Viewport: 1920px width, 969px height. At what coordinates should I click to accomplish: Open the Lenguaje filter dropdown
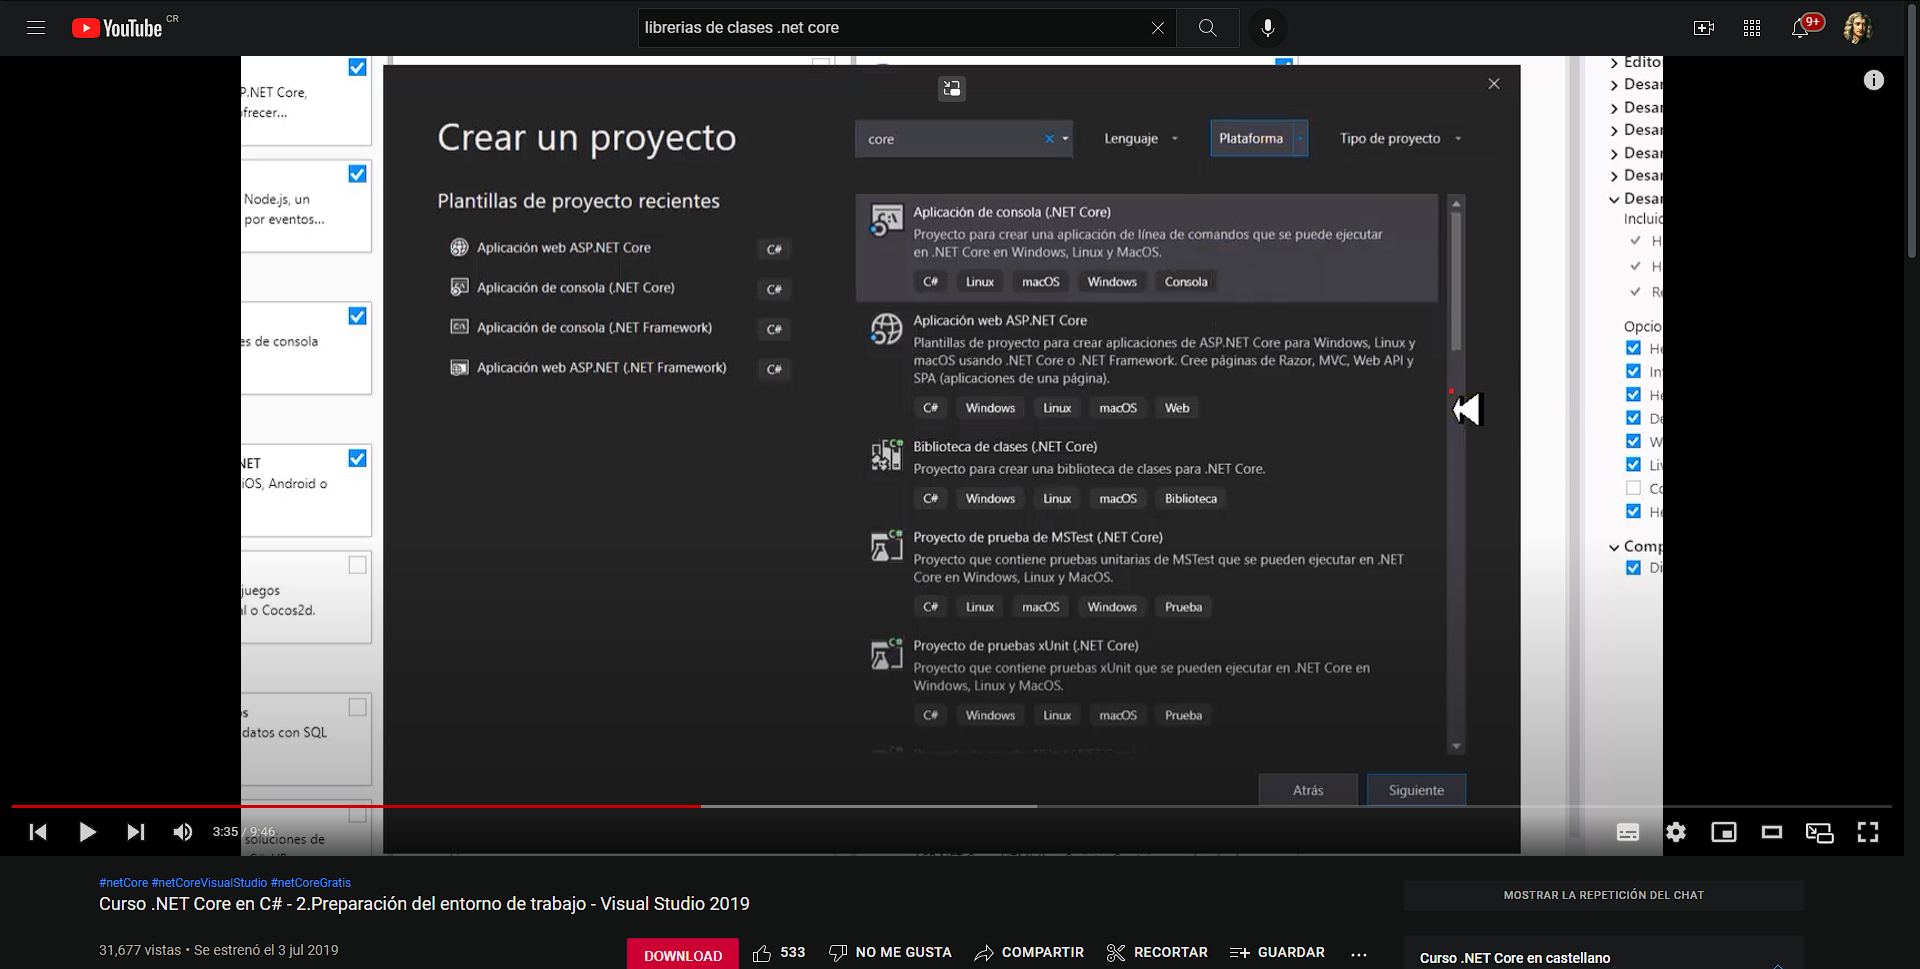point(1141,139)
